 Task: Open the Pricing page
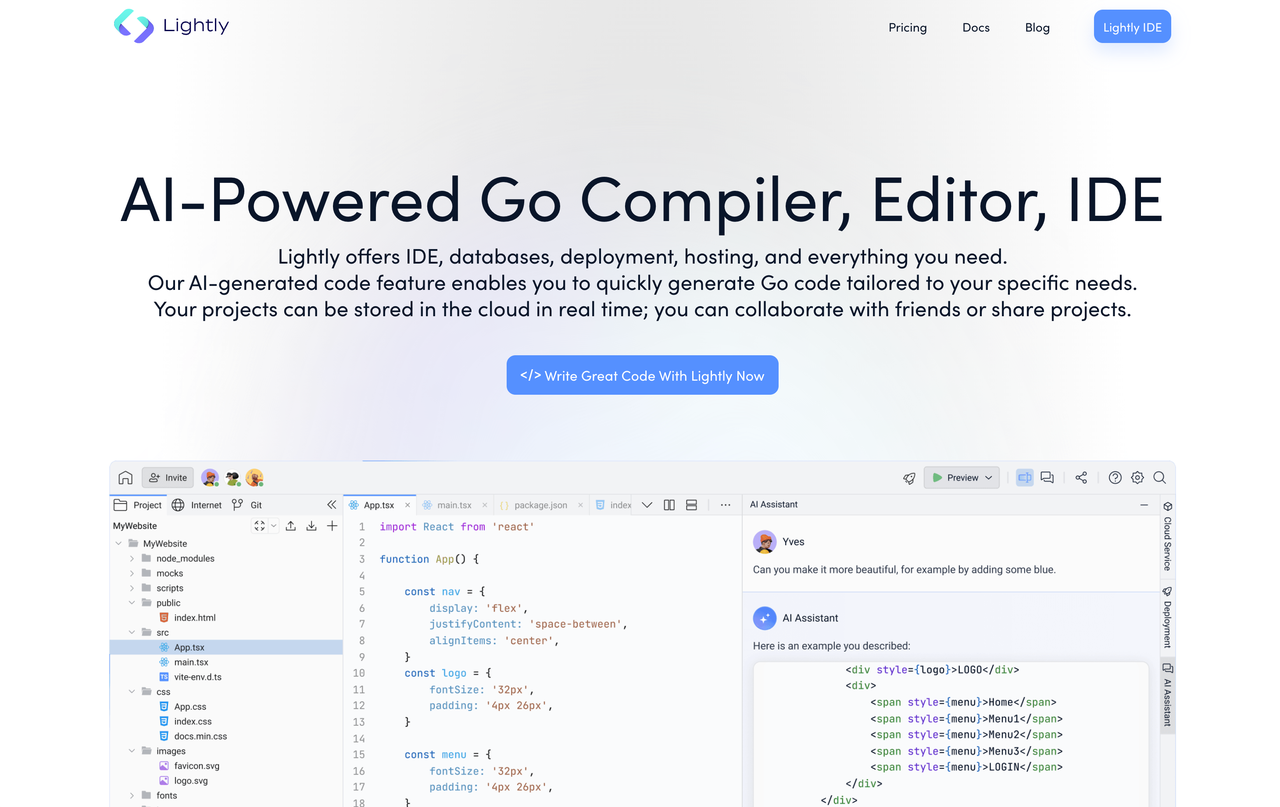tap(907, 27)
